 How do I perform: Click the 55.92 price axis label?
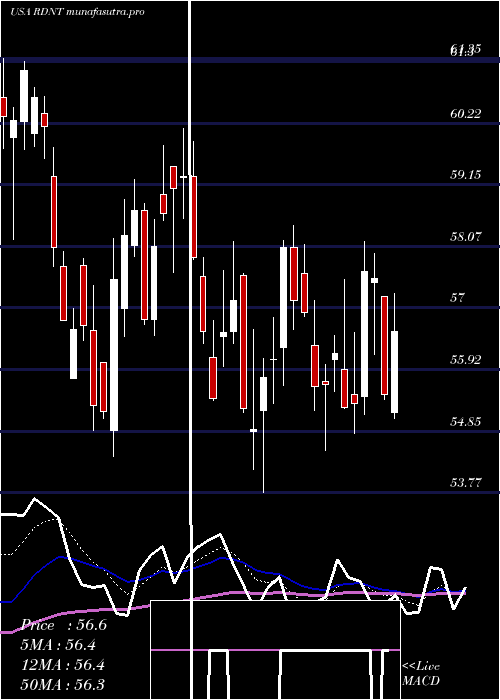click(466, 359)
